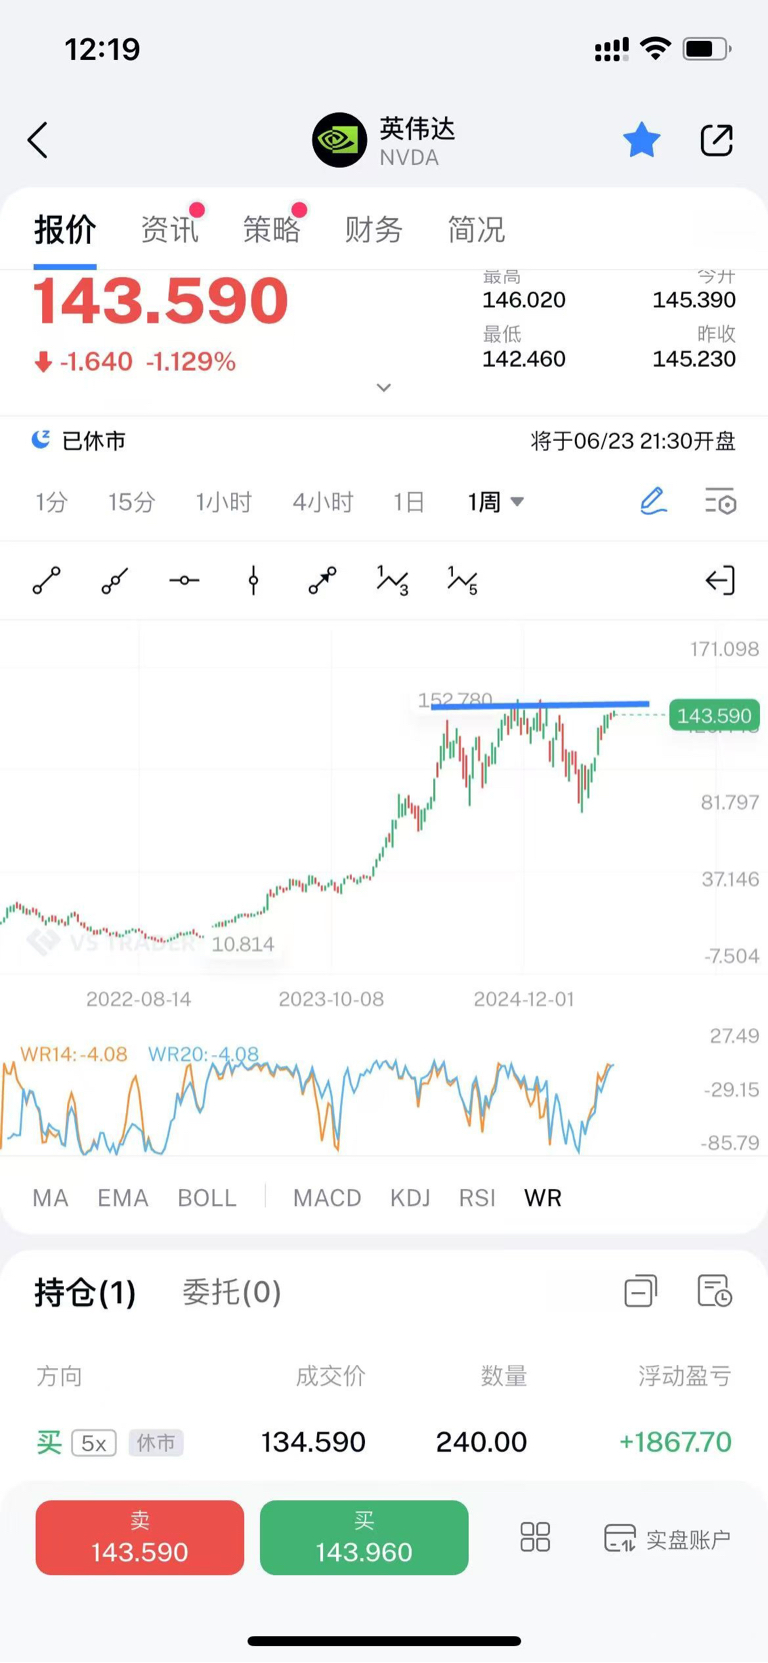The image size is (768, 1663).
Task: Open the 委托(0) orders tab
Action: point(232,1292)
